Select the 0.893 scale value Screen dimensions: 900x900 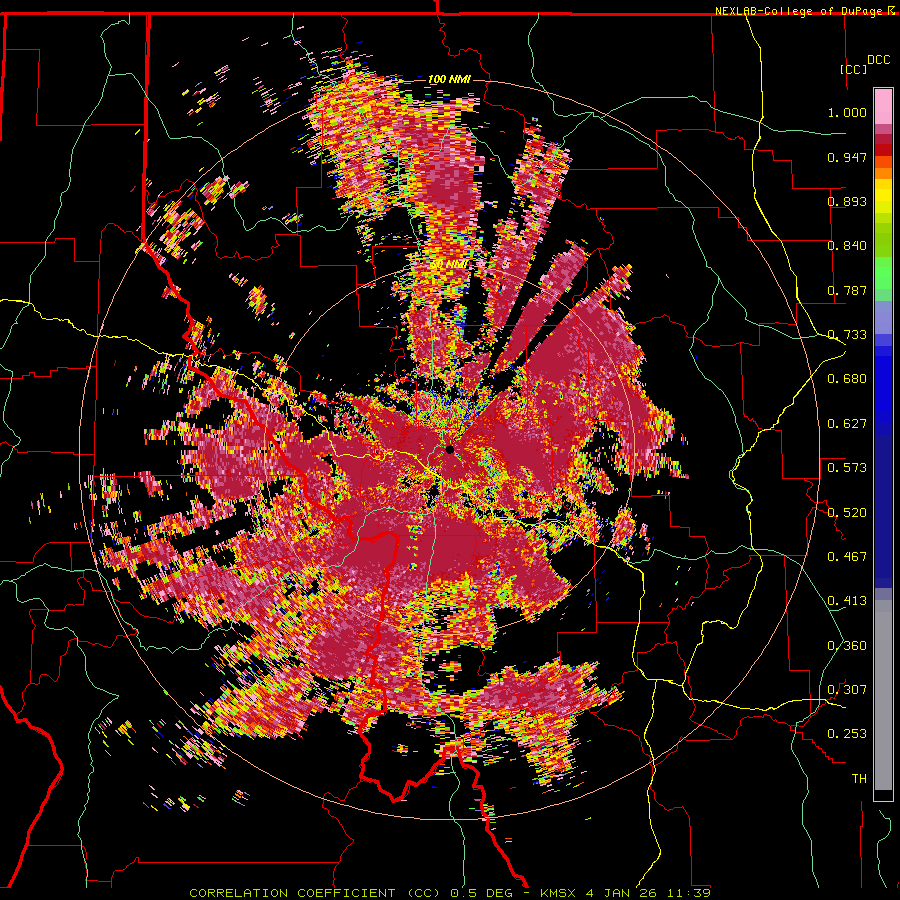click(847, 201)
